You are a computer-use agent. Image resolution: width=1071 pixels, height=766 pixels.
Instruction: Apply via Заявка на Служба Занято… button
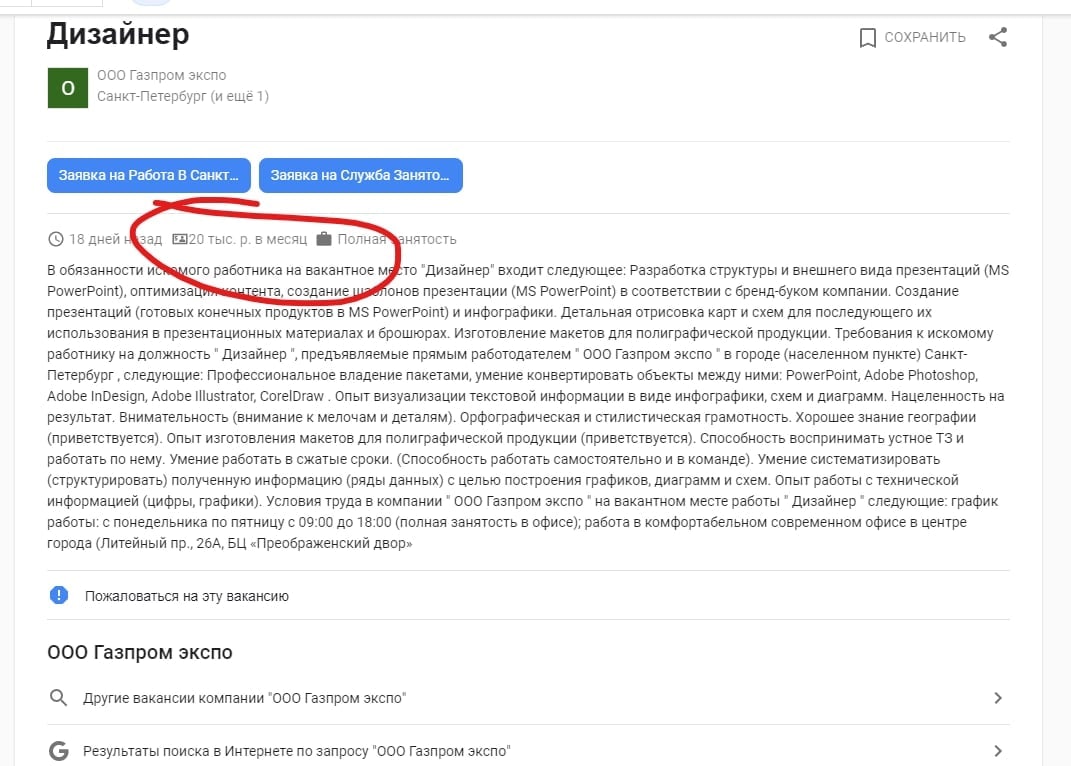click(x=361, y=176)
